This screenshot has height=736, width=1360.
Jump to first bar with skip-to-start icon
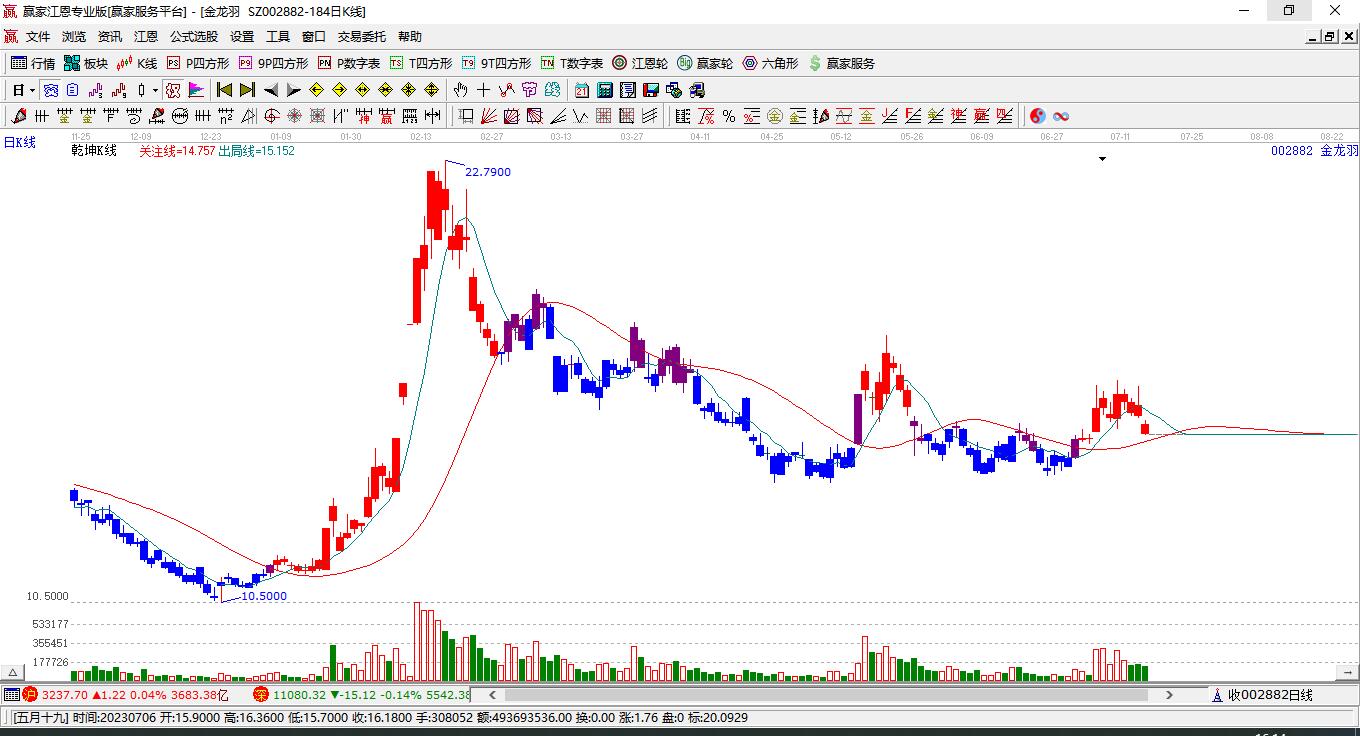coord(224,90)
